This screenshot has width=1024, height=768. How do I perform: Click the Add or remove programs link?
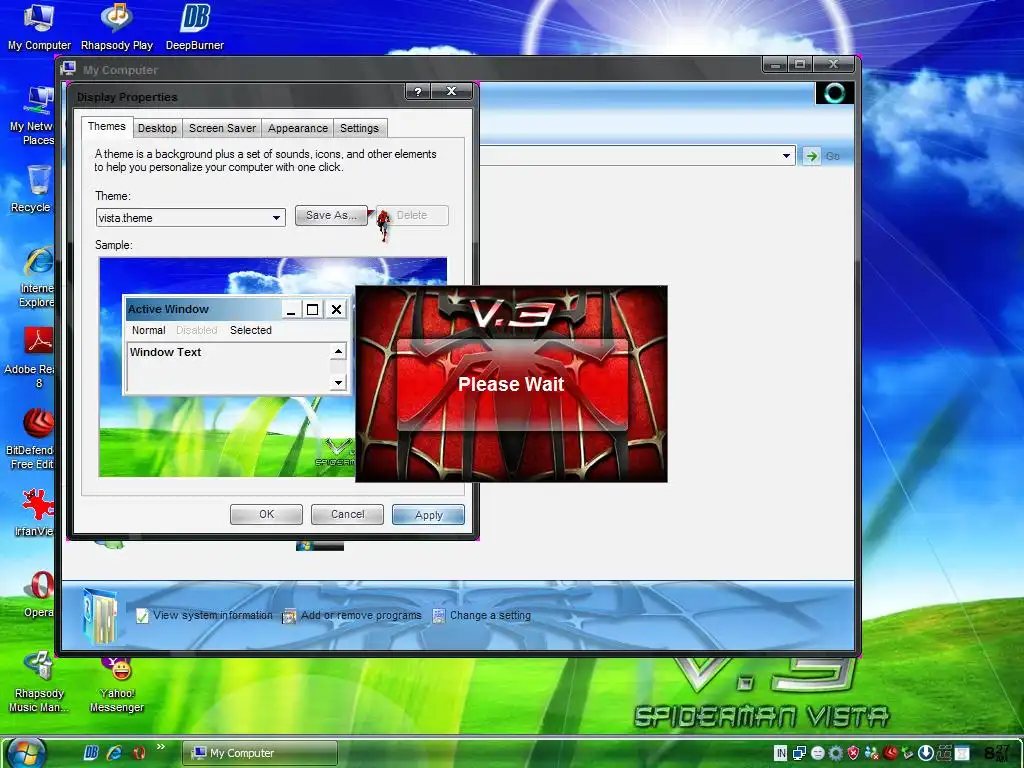pyautogui.click(x=361, y=615)
